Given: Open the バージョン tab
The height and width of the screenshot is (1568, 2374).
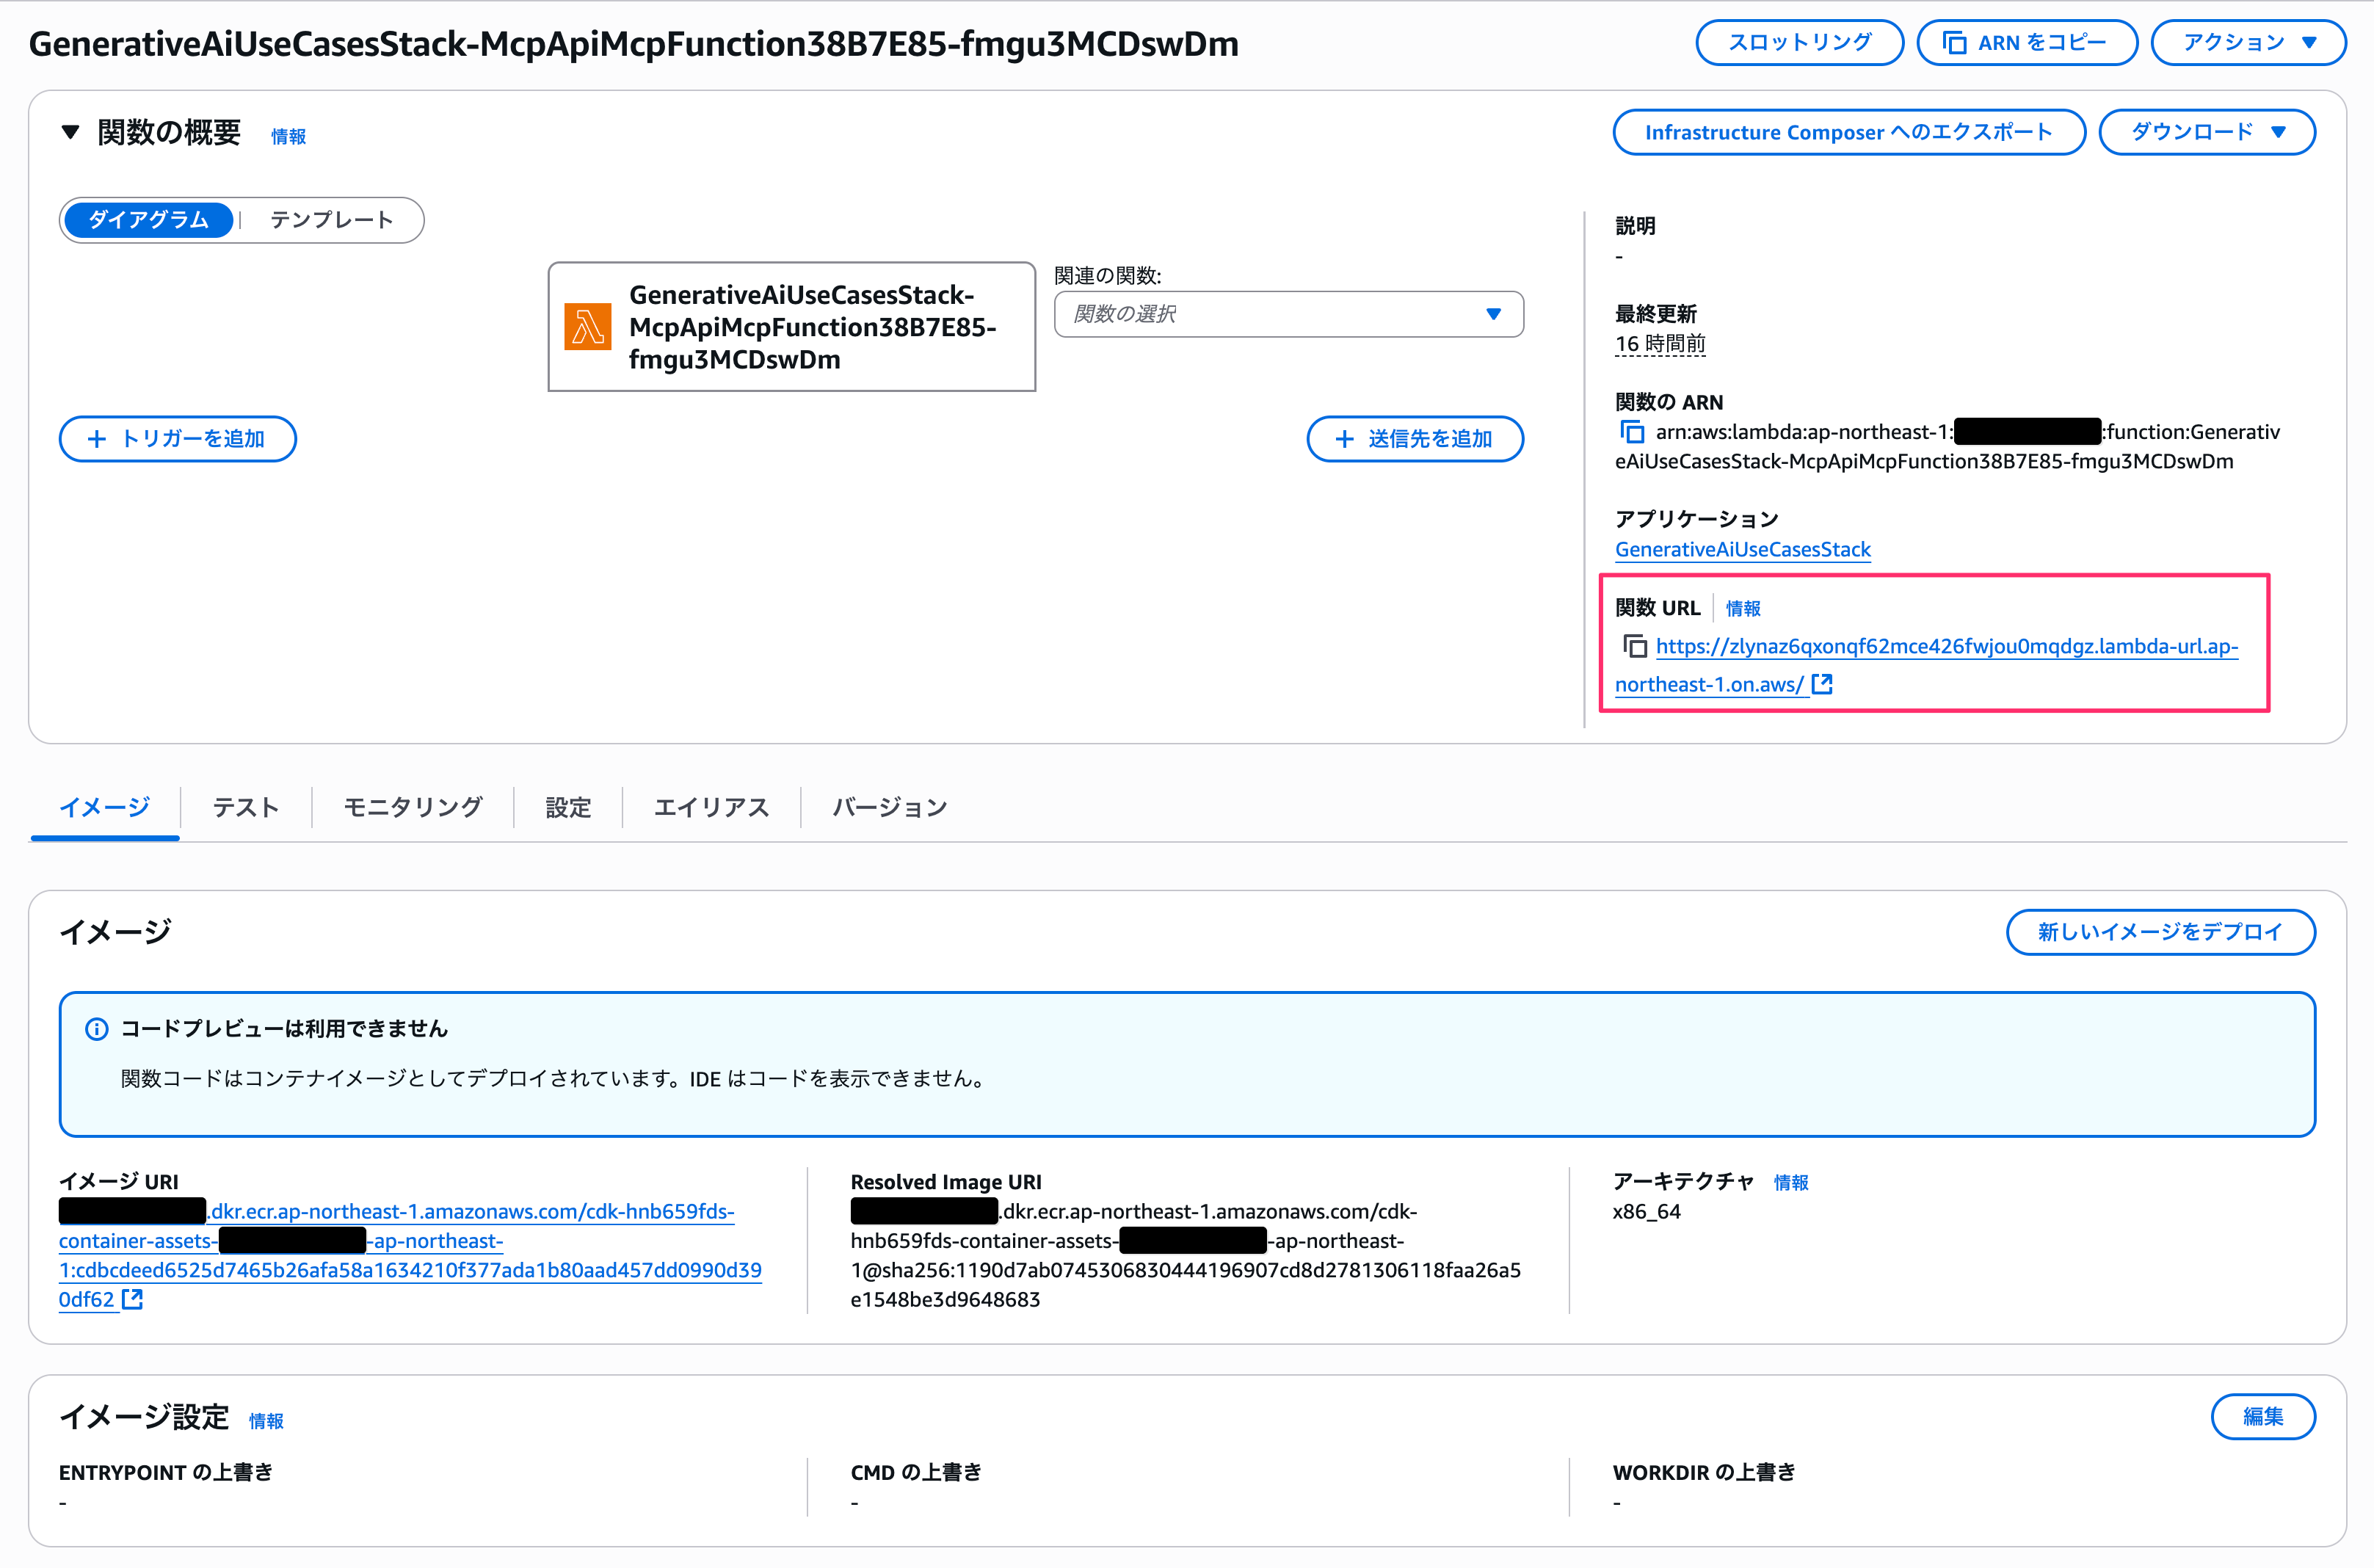Looking at the screenshot, I should [890, 807].
